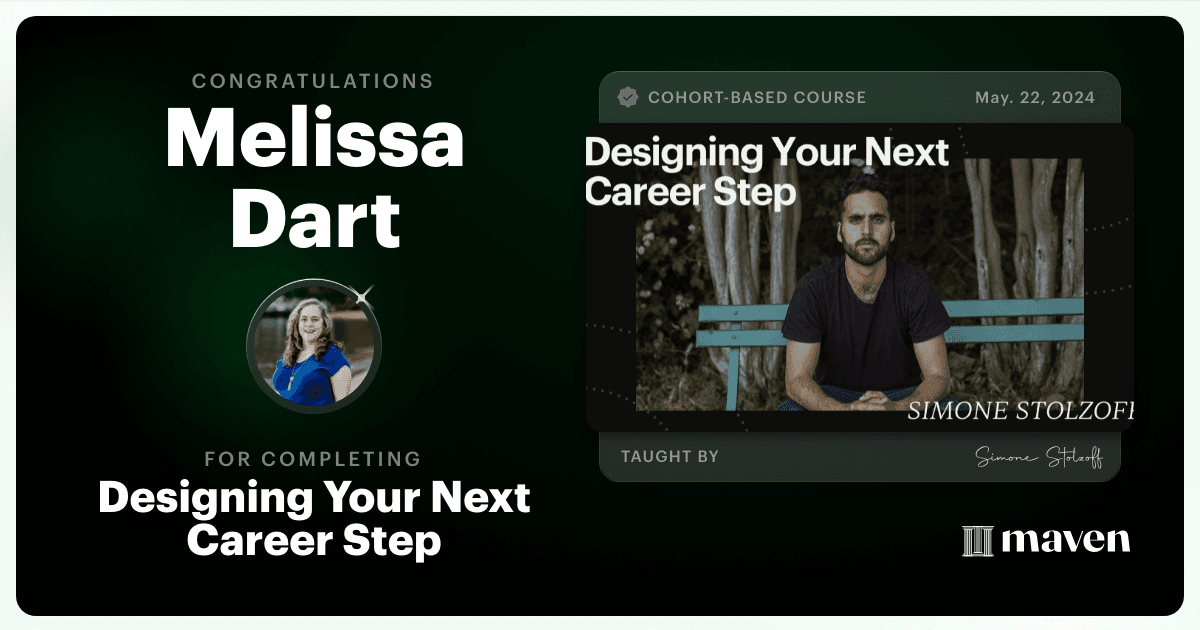Click the instructor's face in course photo
The image size is (1200, 630).
pos(864,218)
